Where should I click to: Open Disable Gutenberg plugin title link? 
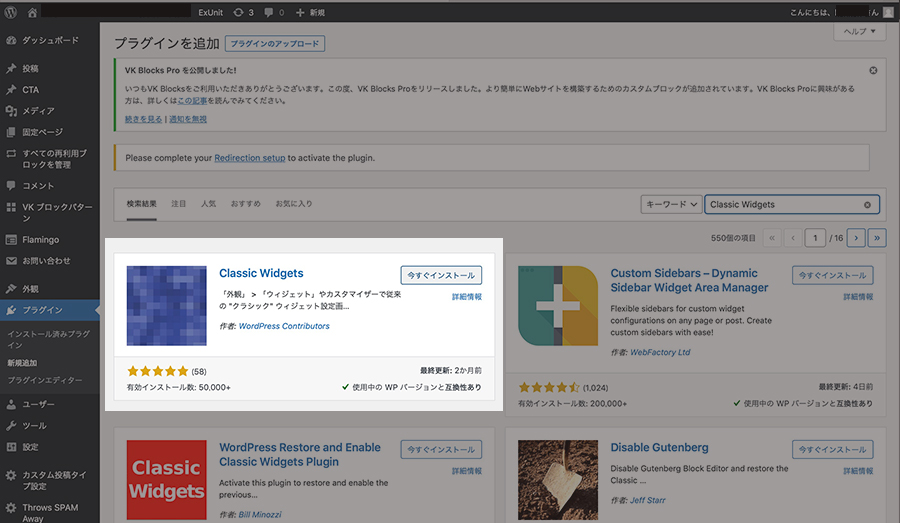659,447
